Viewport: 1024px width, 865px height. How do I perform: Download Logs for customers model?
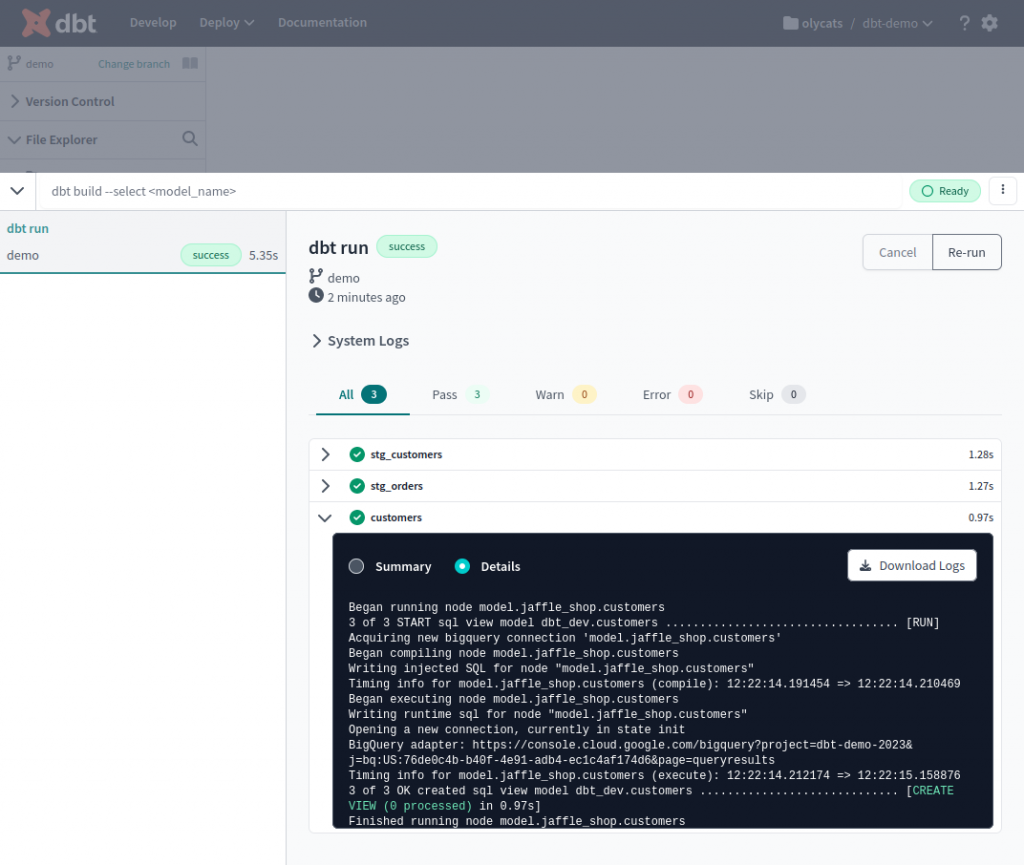point(912,565)
